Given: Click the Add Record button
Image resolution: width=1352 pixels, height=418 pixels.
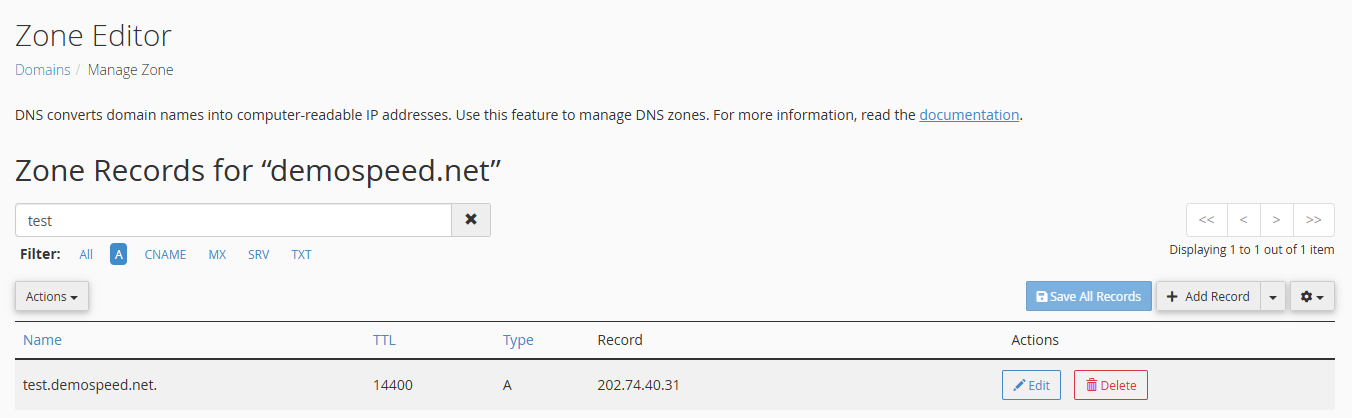Looking at the screenshot, I should [1208, 296].
